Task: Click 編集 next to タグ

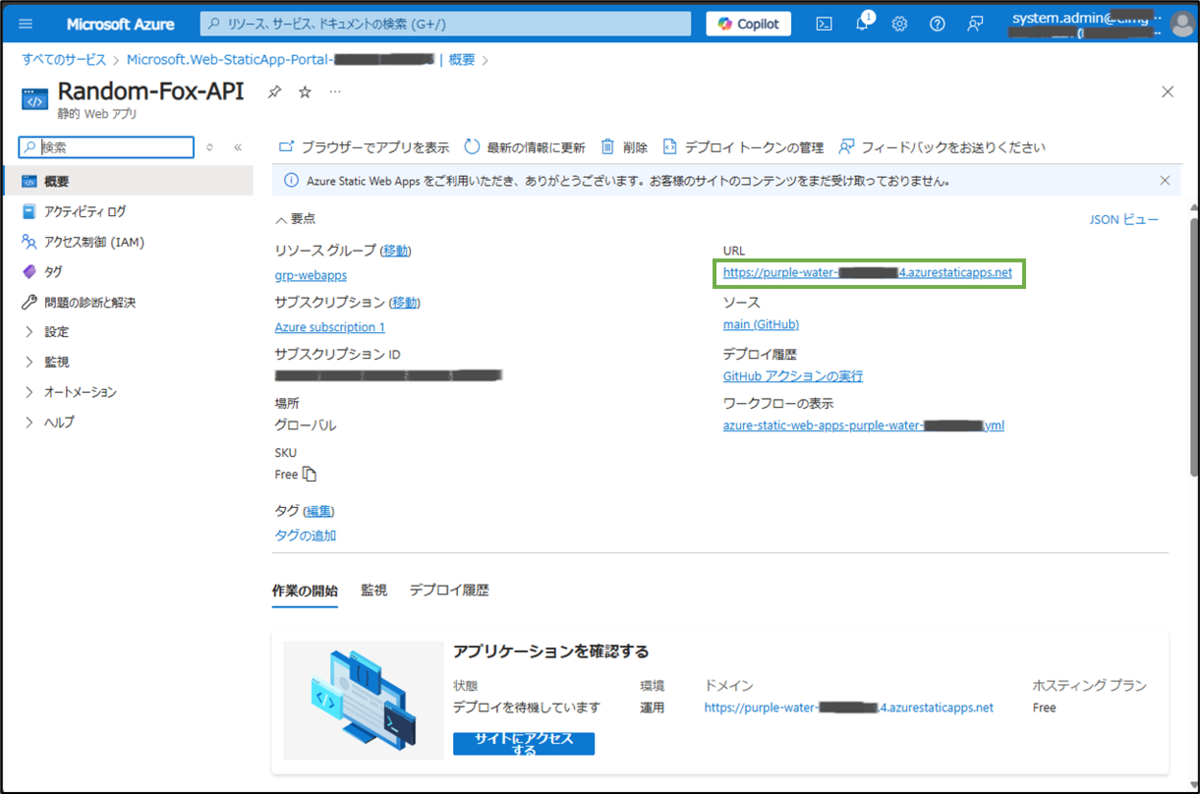Action: (319, 511)
